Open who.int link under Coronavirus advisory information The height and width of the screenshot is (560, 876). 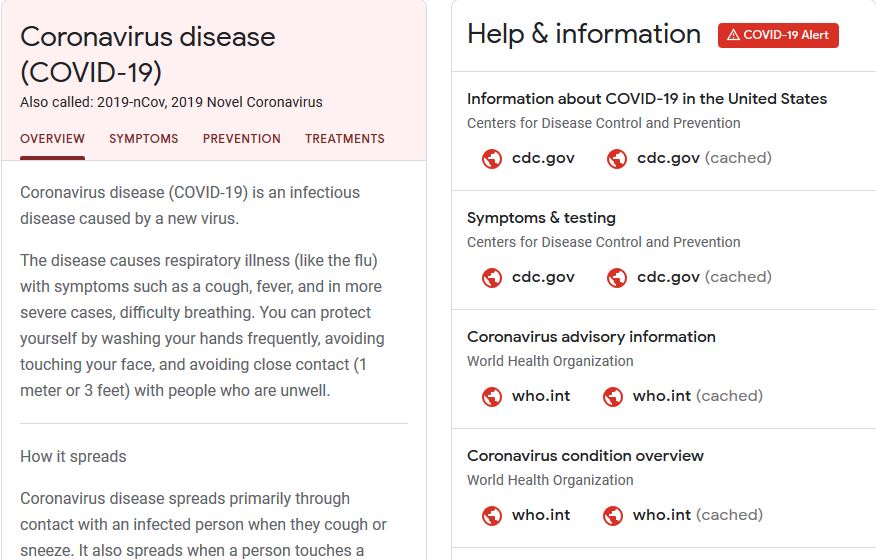point(541,396)
